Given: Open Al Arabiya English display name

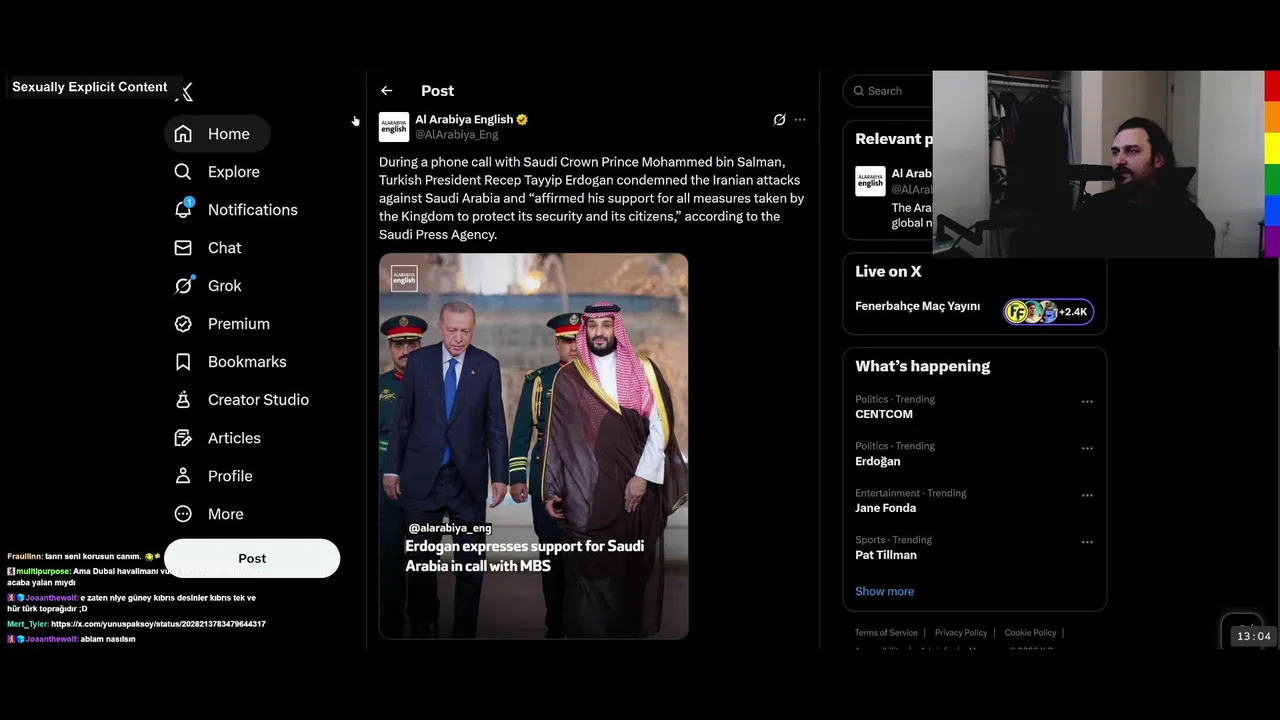Looking at the screenshot, I should point(464,119).
